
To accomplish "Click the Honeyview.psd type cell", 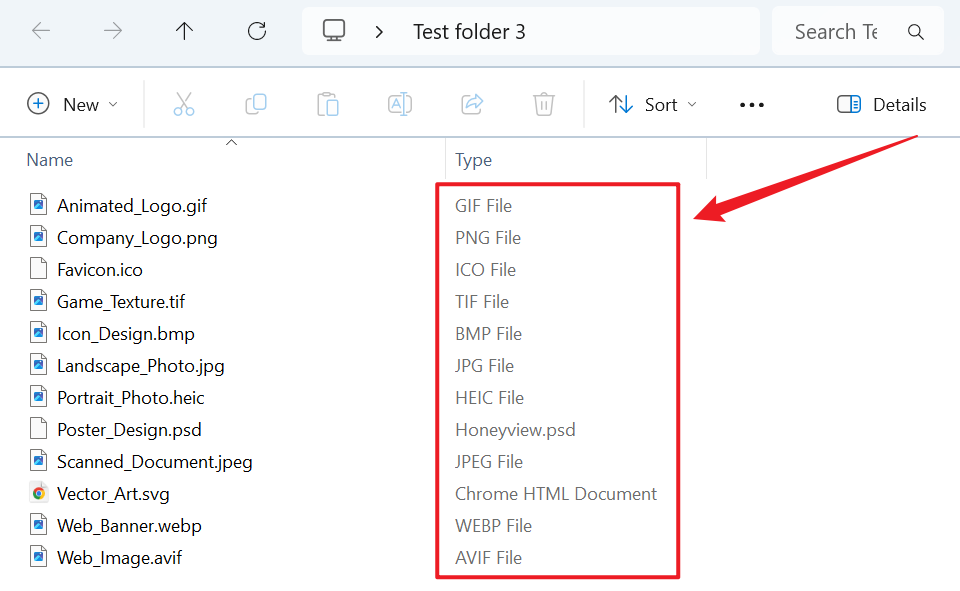I will click(516, 430).
